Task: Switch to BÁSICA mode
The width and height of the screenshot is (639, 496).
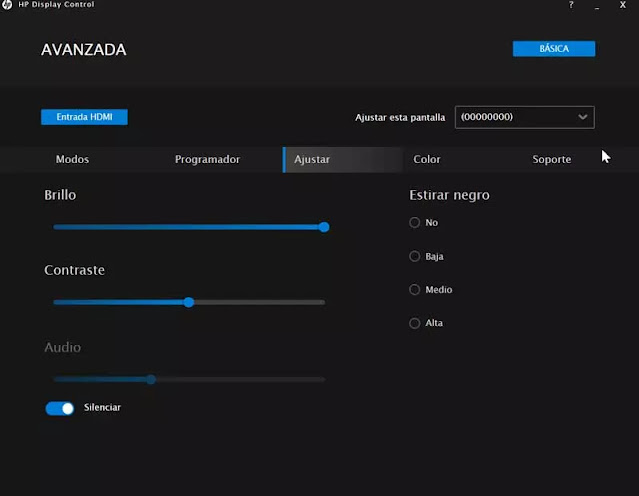Action: [554, 49]
